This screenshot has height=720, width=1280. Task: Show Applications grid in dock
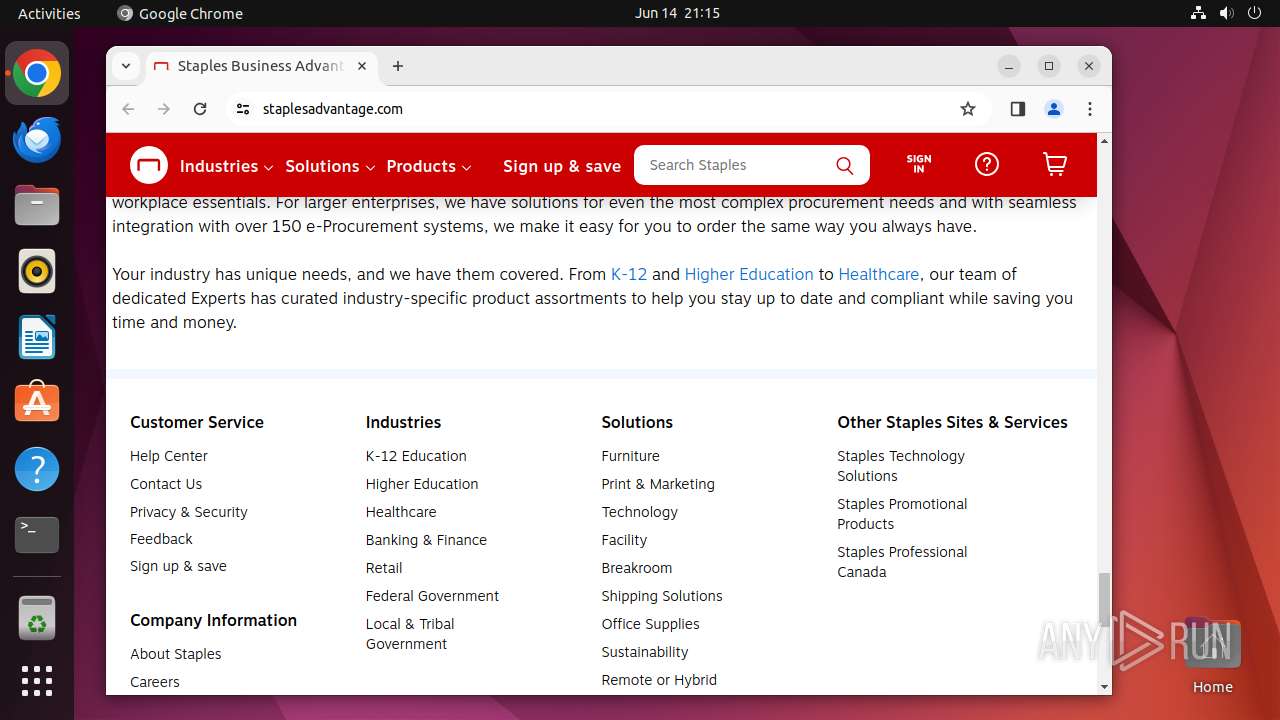37,681
